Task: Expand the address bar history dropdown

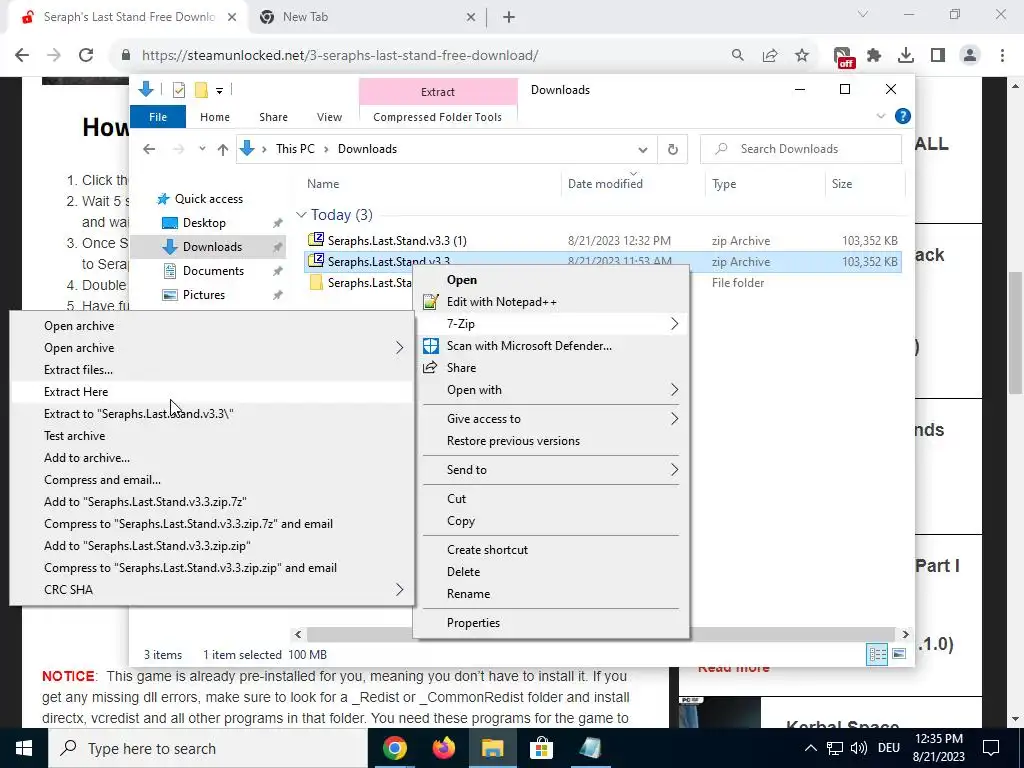Action: (x=643, y=150)
